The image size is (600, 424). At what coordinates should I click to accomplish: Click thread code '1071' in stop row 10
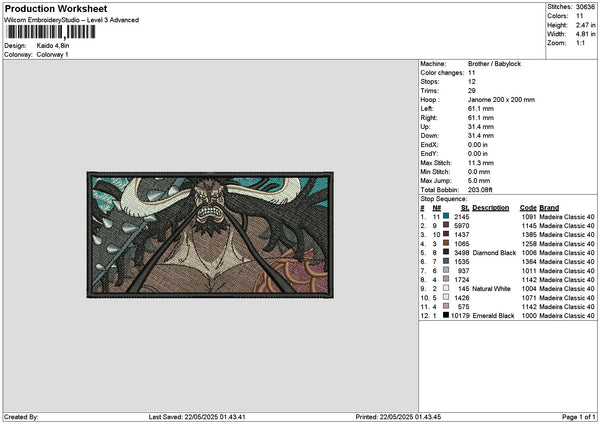pyautogui.click(x=529, y=298)
